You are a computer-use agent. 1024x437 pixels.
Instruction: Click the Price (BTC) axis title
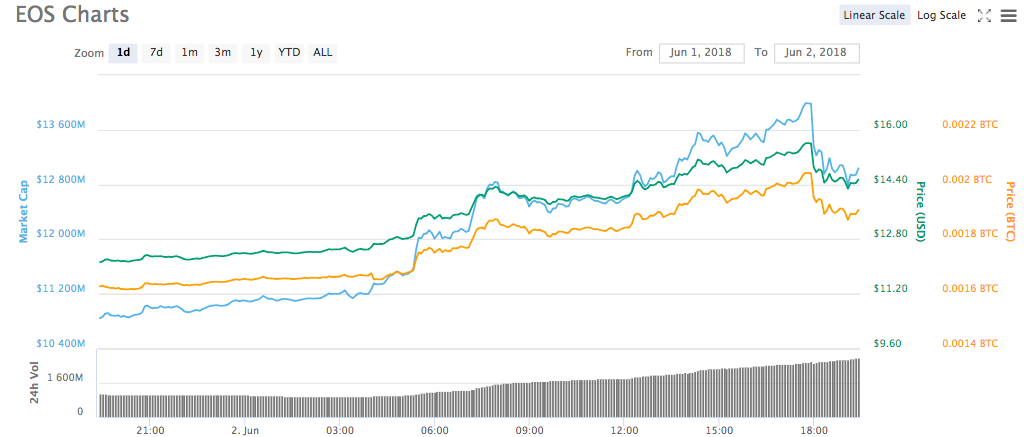click(1011, 212)
